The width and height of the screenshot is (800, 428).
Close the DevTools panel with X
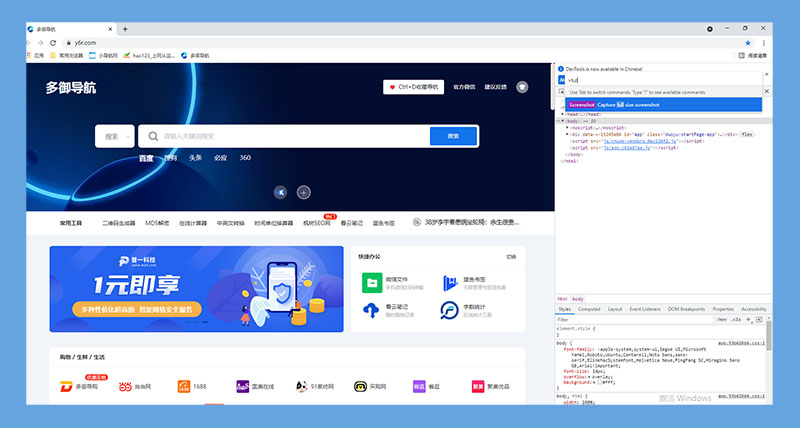(766, 91)
